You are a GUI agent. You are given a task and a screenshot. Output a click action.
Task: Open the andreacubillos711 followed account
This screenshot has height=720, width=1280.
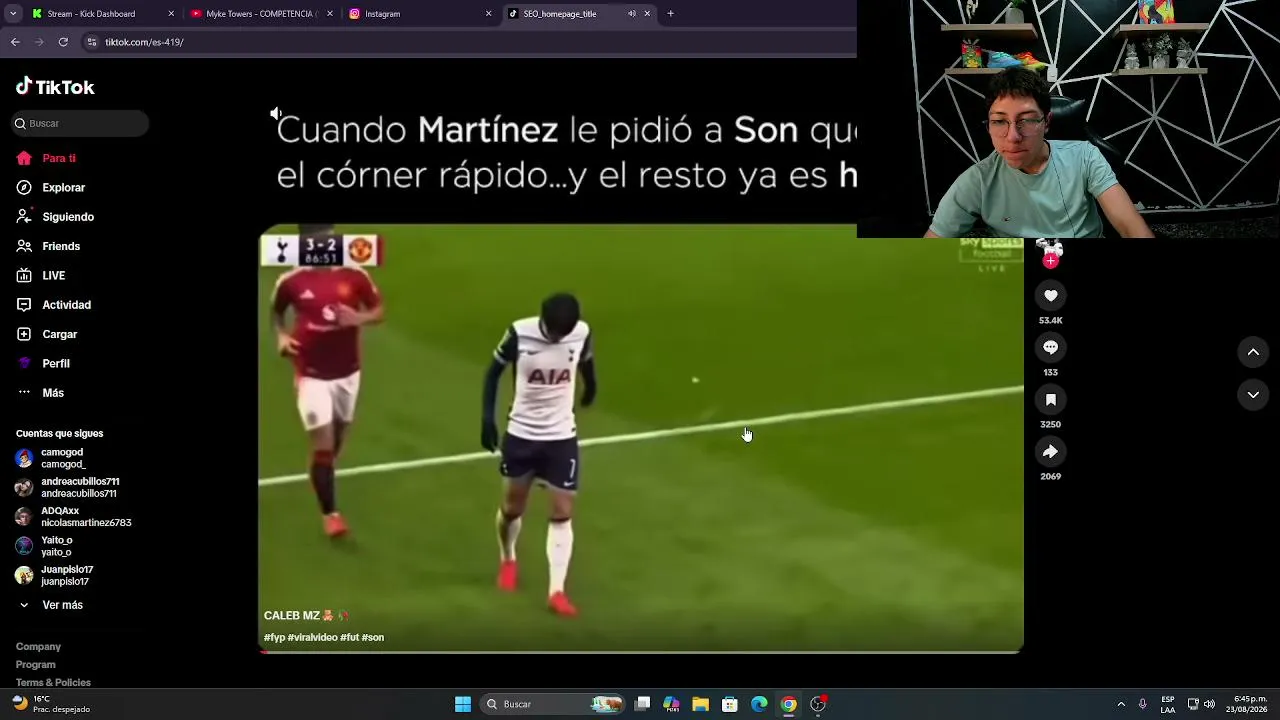(67, 488)
